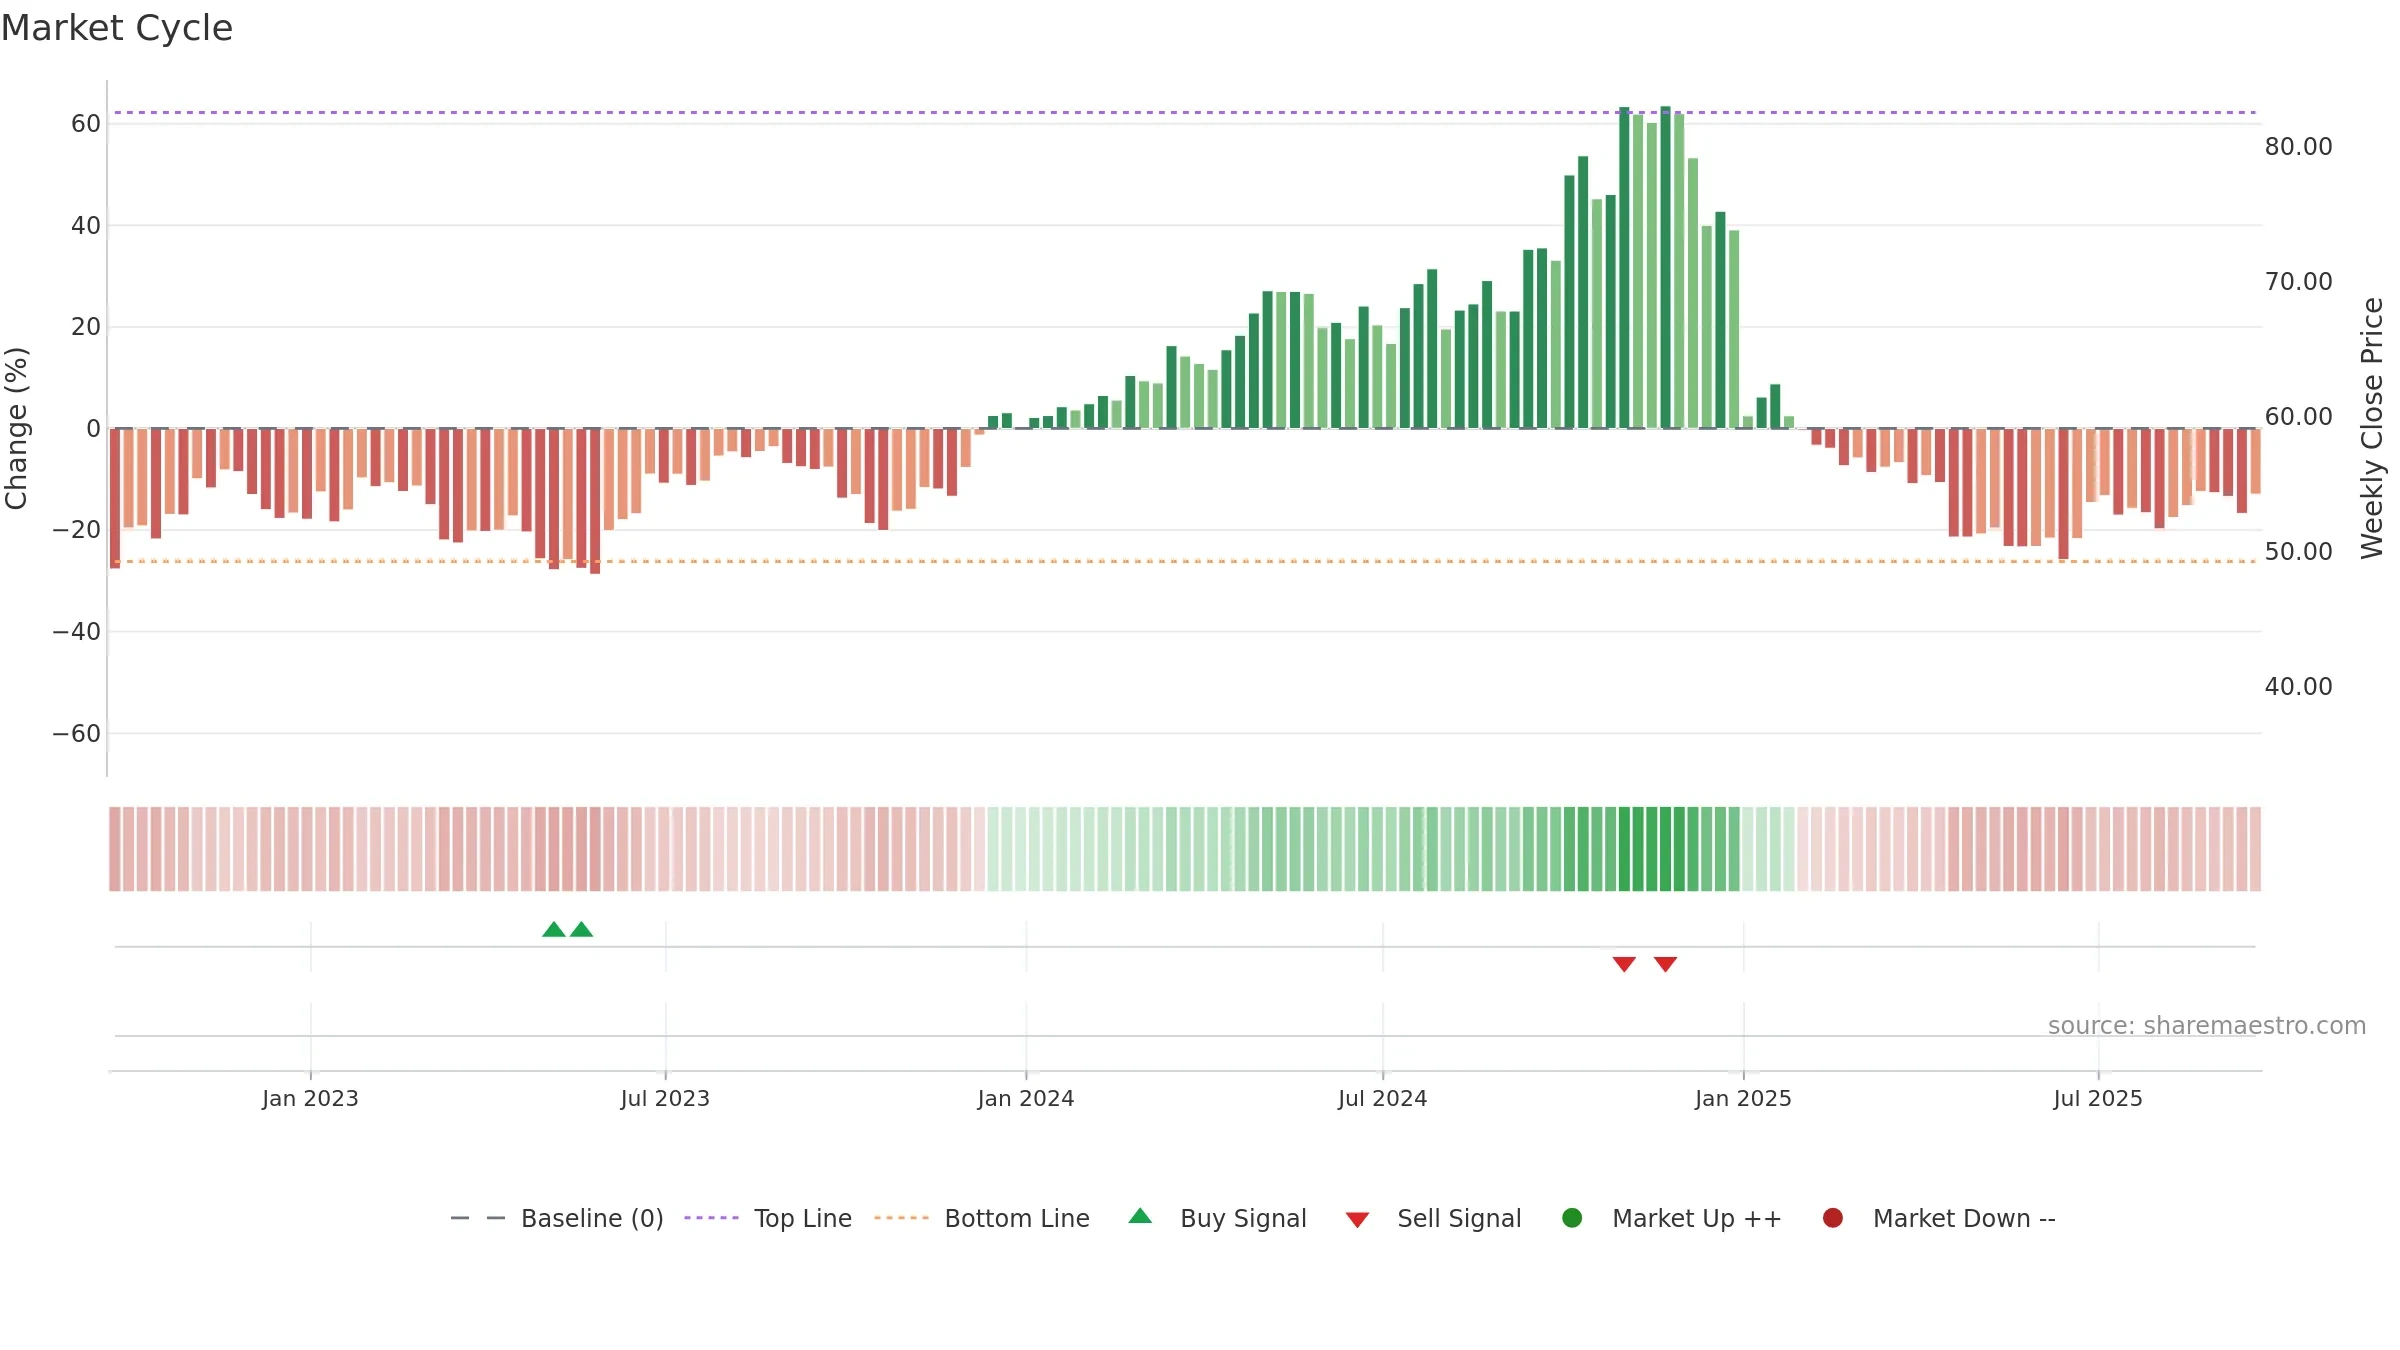
Task: Click the lowest red bar below bottom line mid-2023
Action: (x=595, y=501)
